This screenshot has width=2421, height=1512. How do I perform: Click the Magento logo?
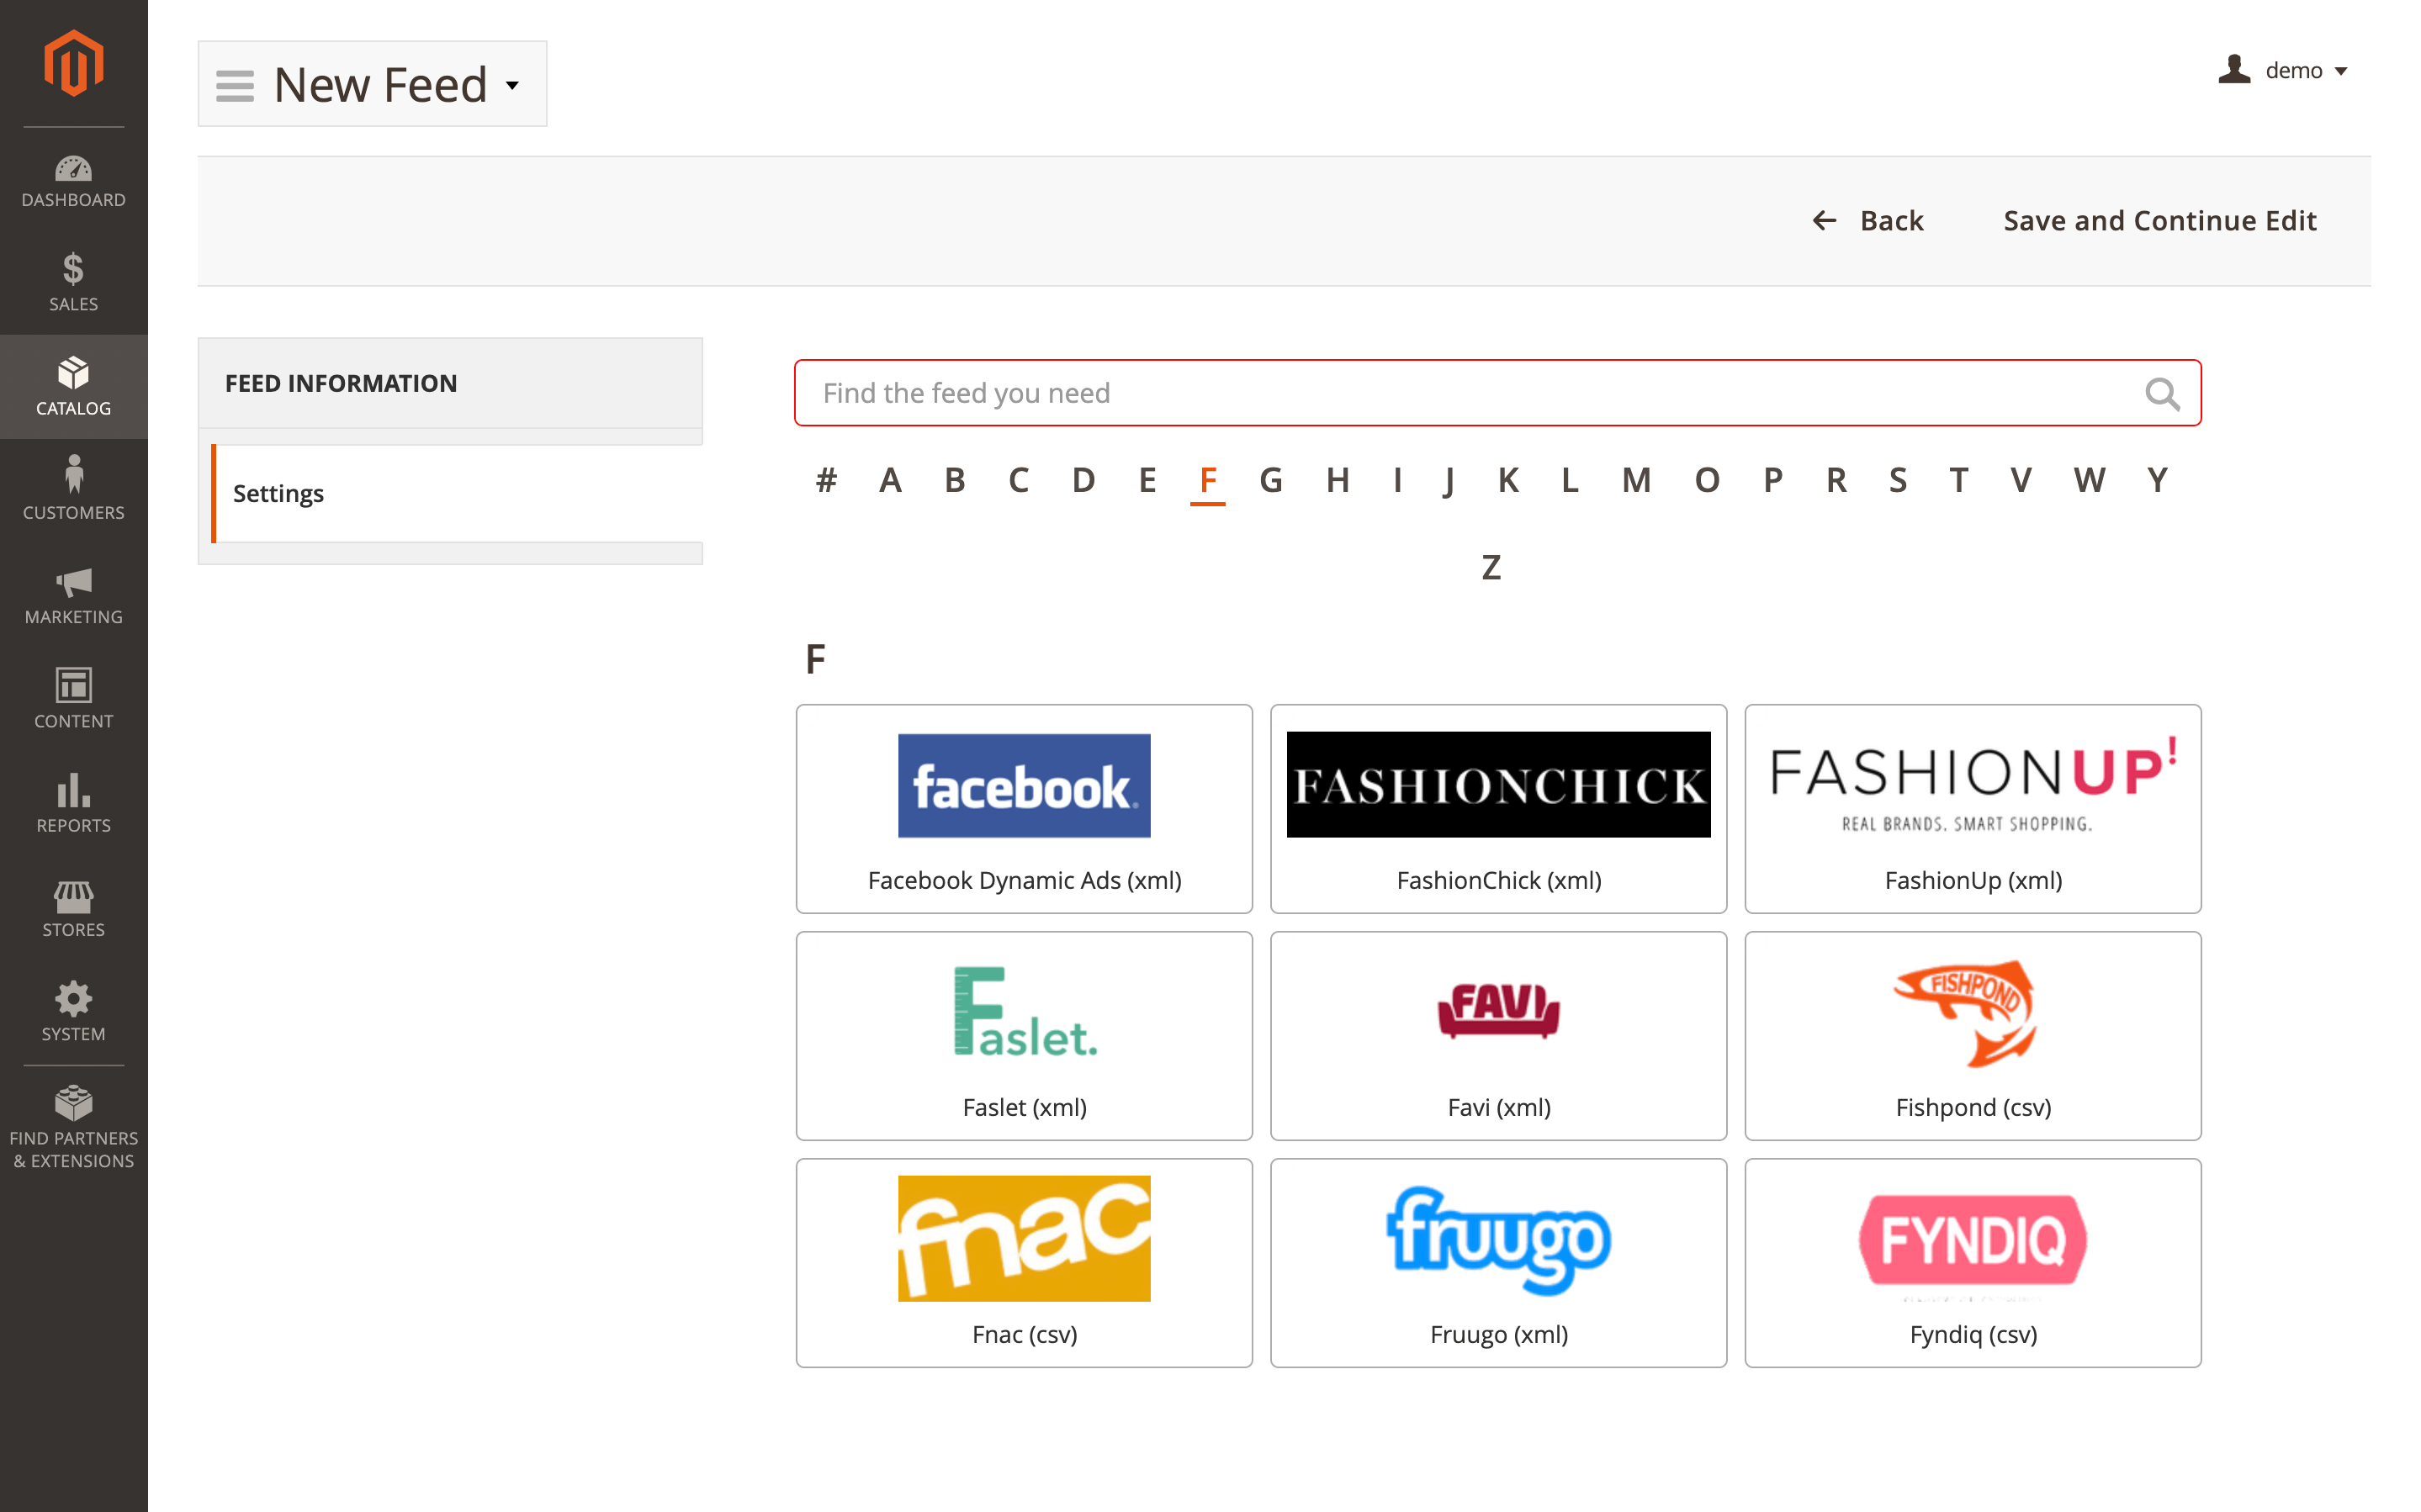coord(73,63)
